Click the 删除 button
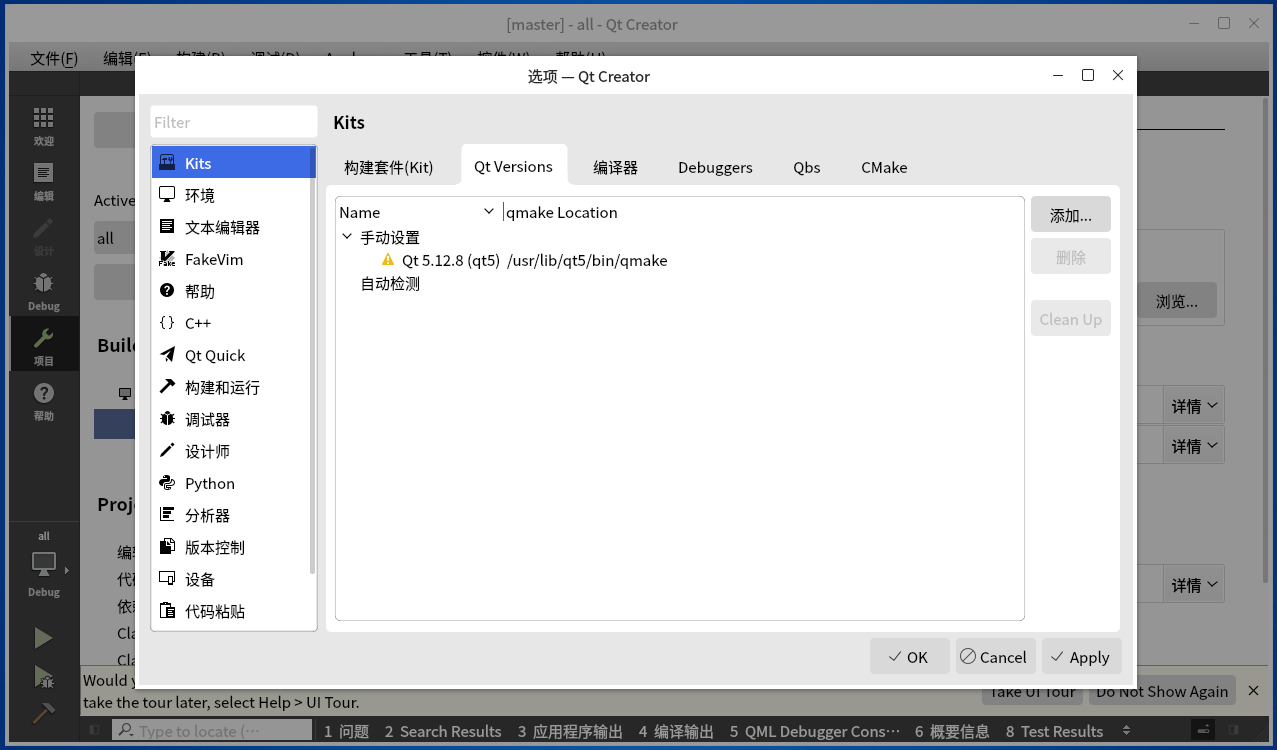Viewport: 1277px width, 750px height. [1070, 257]
